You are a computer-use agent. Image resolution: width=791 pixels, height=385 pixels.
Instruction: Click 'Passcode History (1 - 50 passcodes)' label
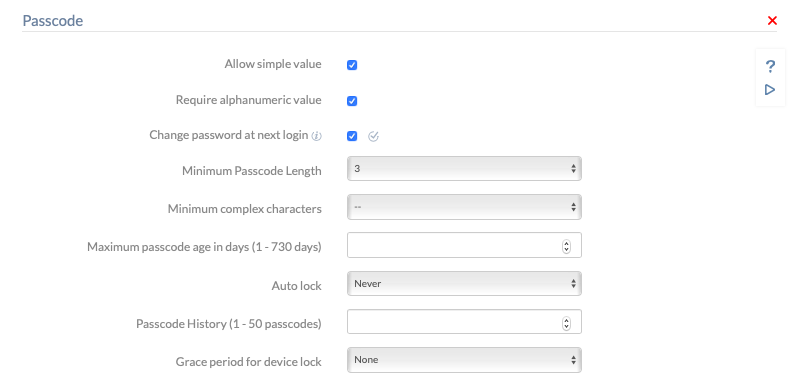229,324
